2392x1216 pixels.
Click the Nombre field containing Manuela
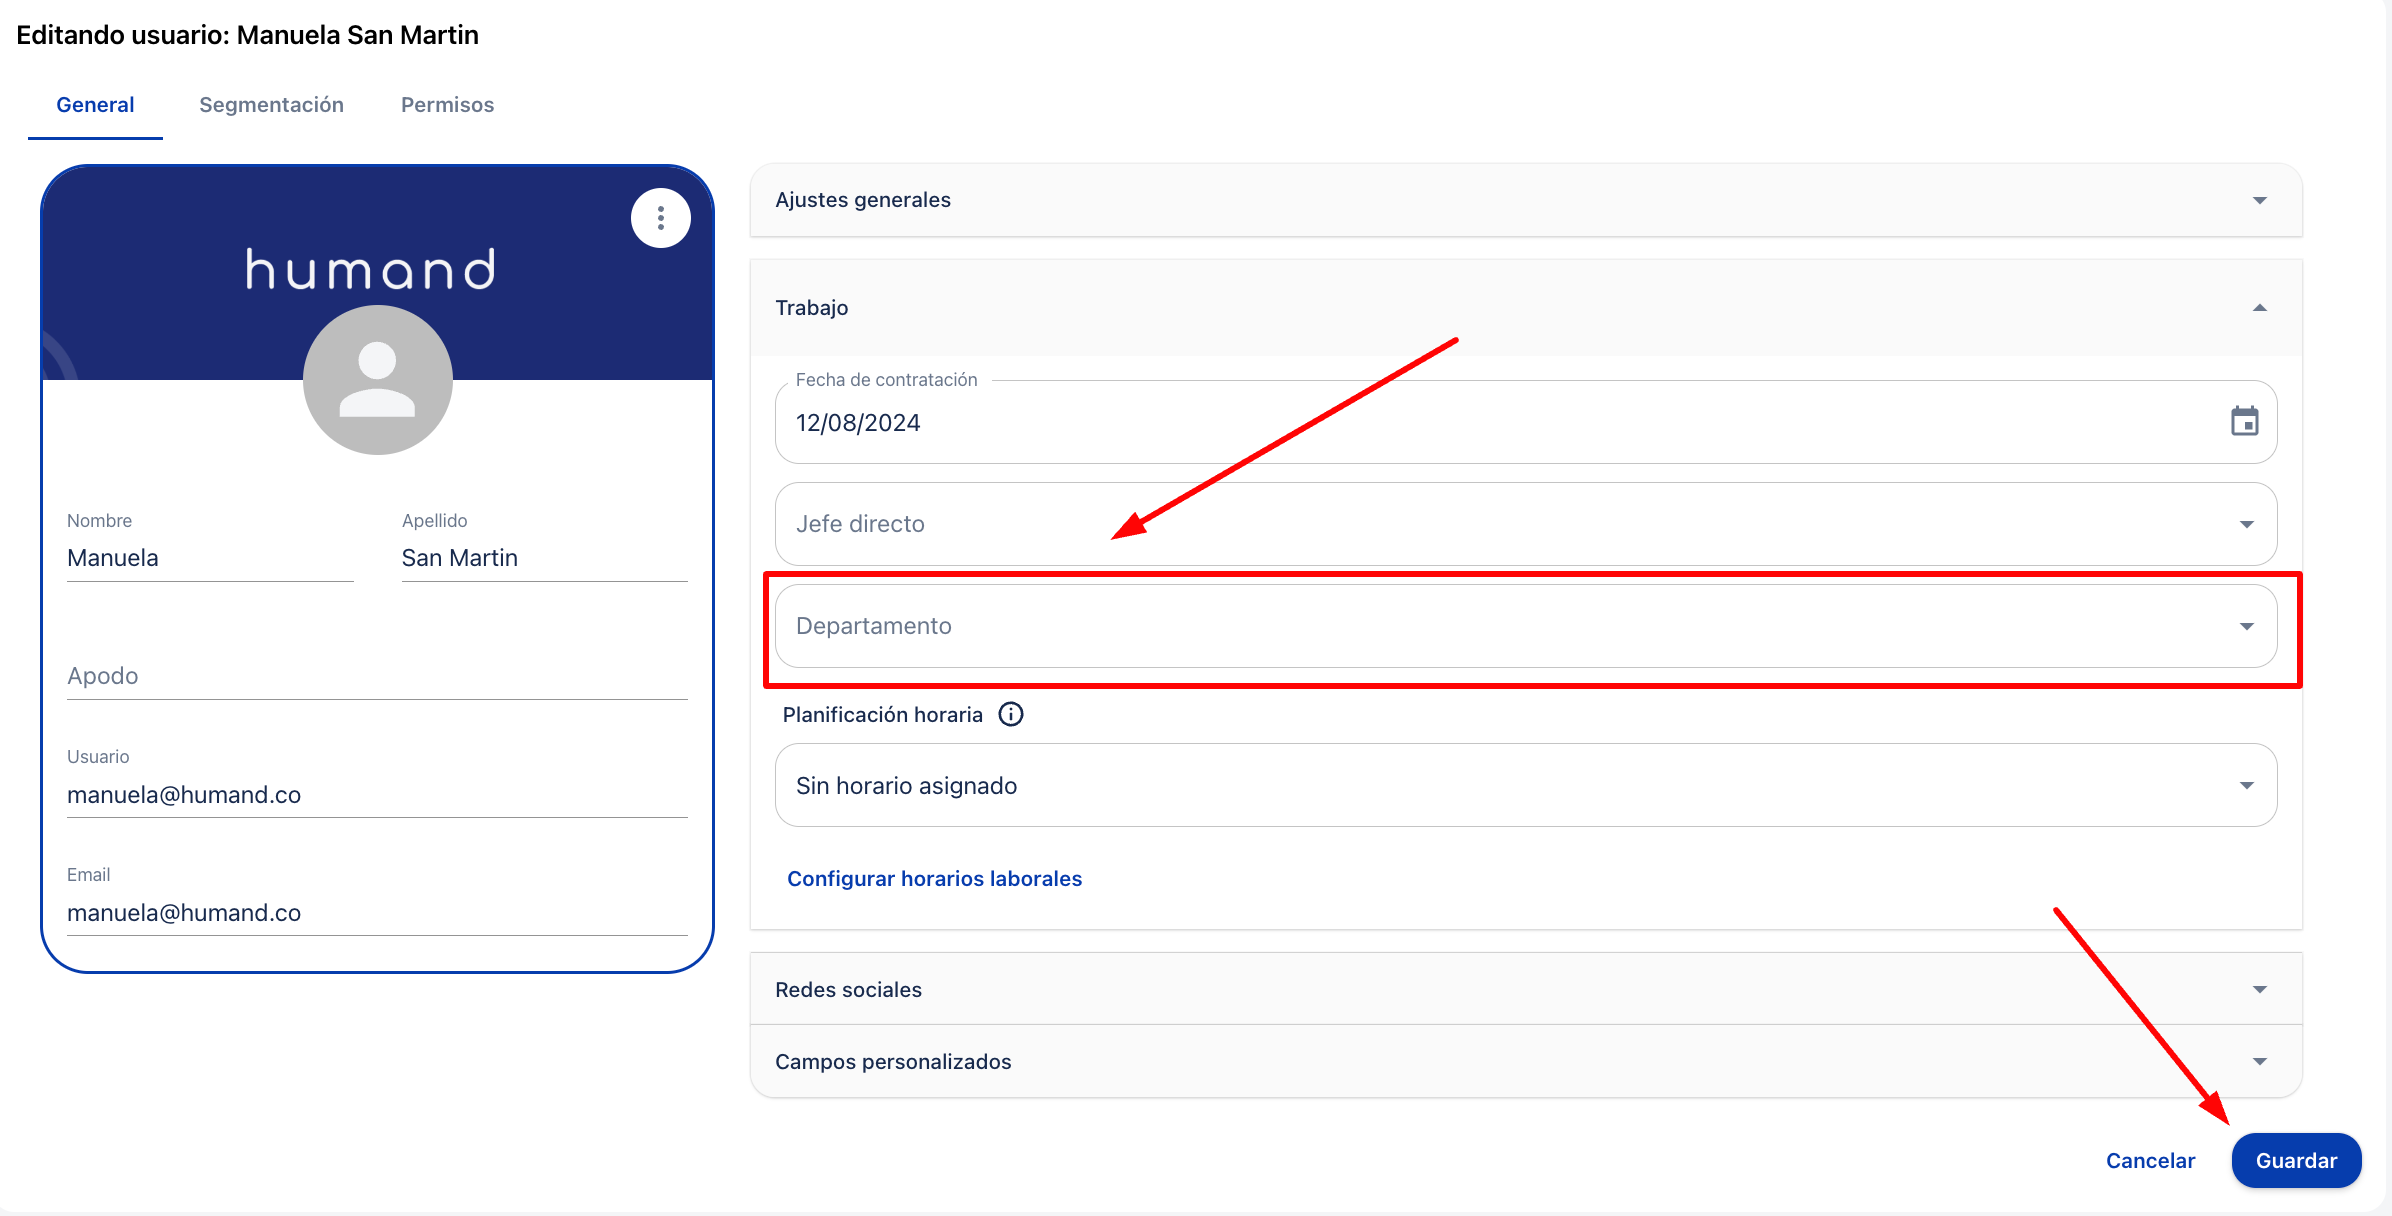210,558
